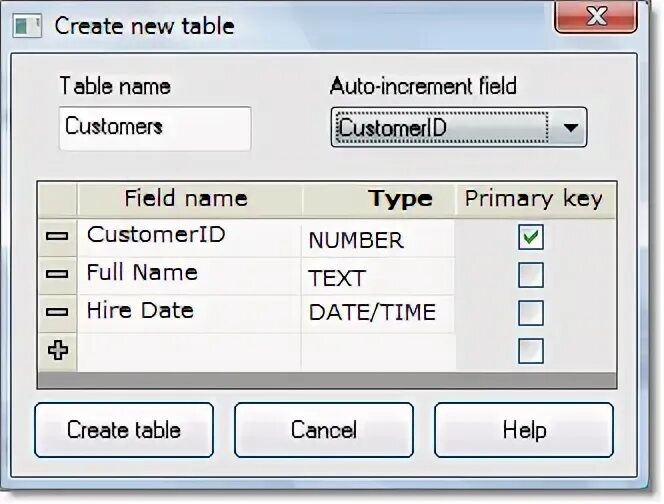Click the Table name input field

click(154, 128)
